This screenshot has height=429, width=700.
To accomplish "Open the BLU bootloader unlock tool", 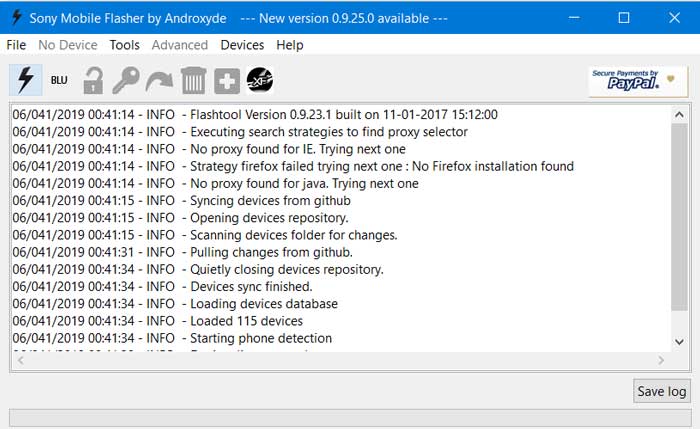I will coord(59,80).
